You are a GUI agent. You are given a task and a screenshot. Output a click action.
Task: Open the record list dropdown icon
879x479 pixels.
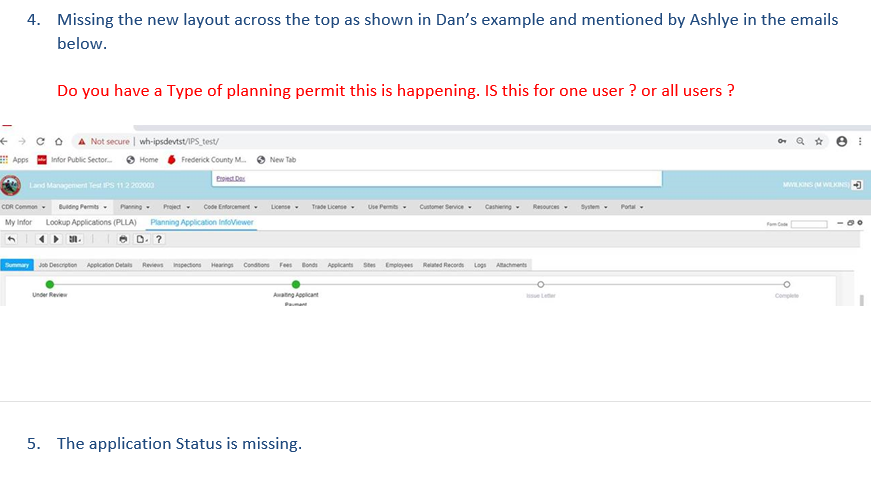click(75, 239)
